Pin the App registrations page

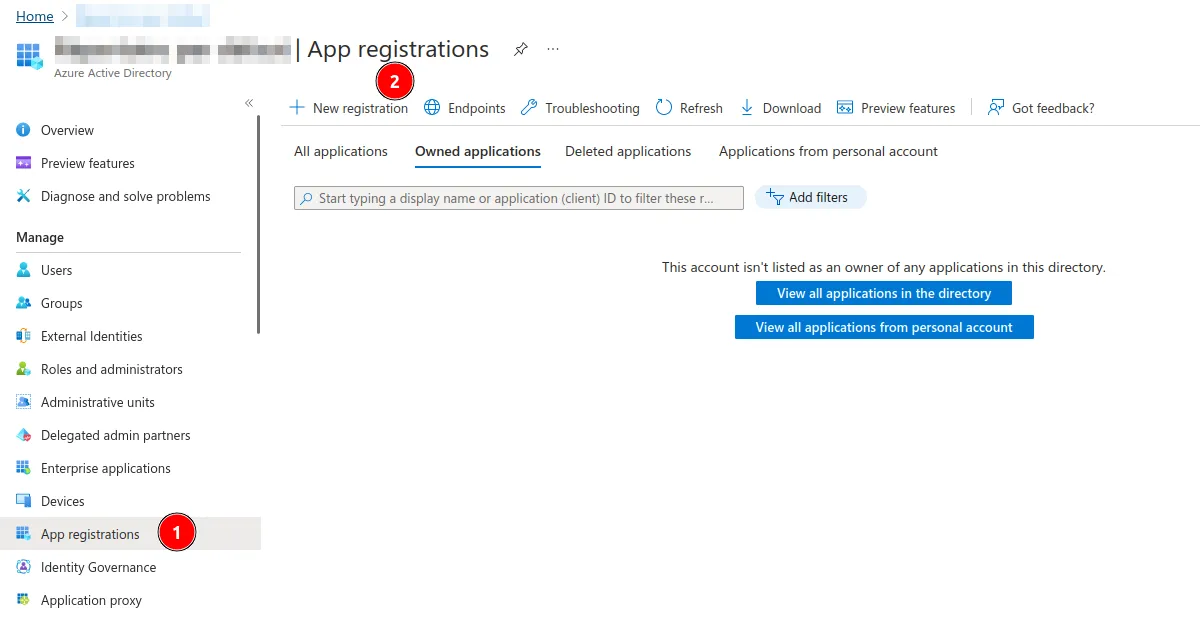click(x=520, y=49)
